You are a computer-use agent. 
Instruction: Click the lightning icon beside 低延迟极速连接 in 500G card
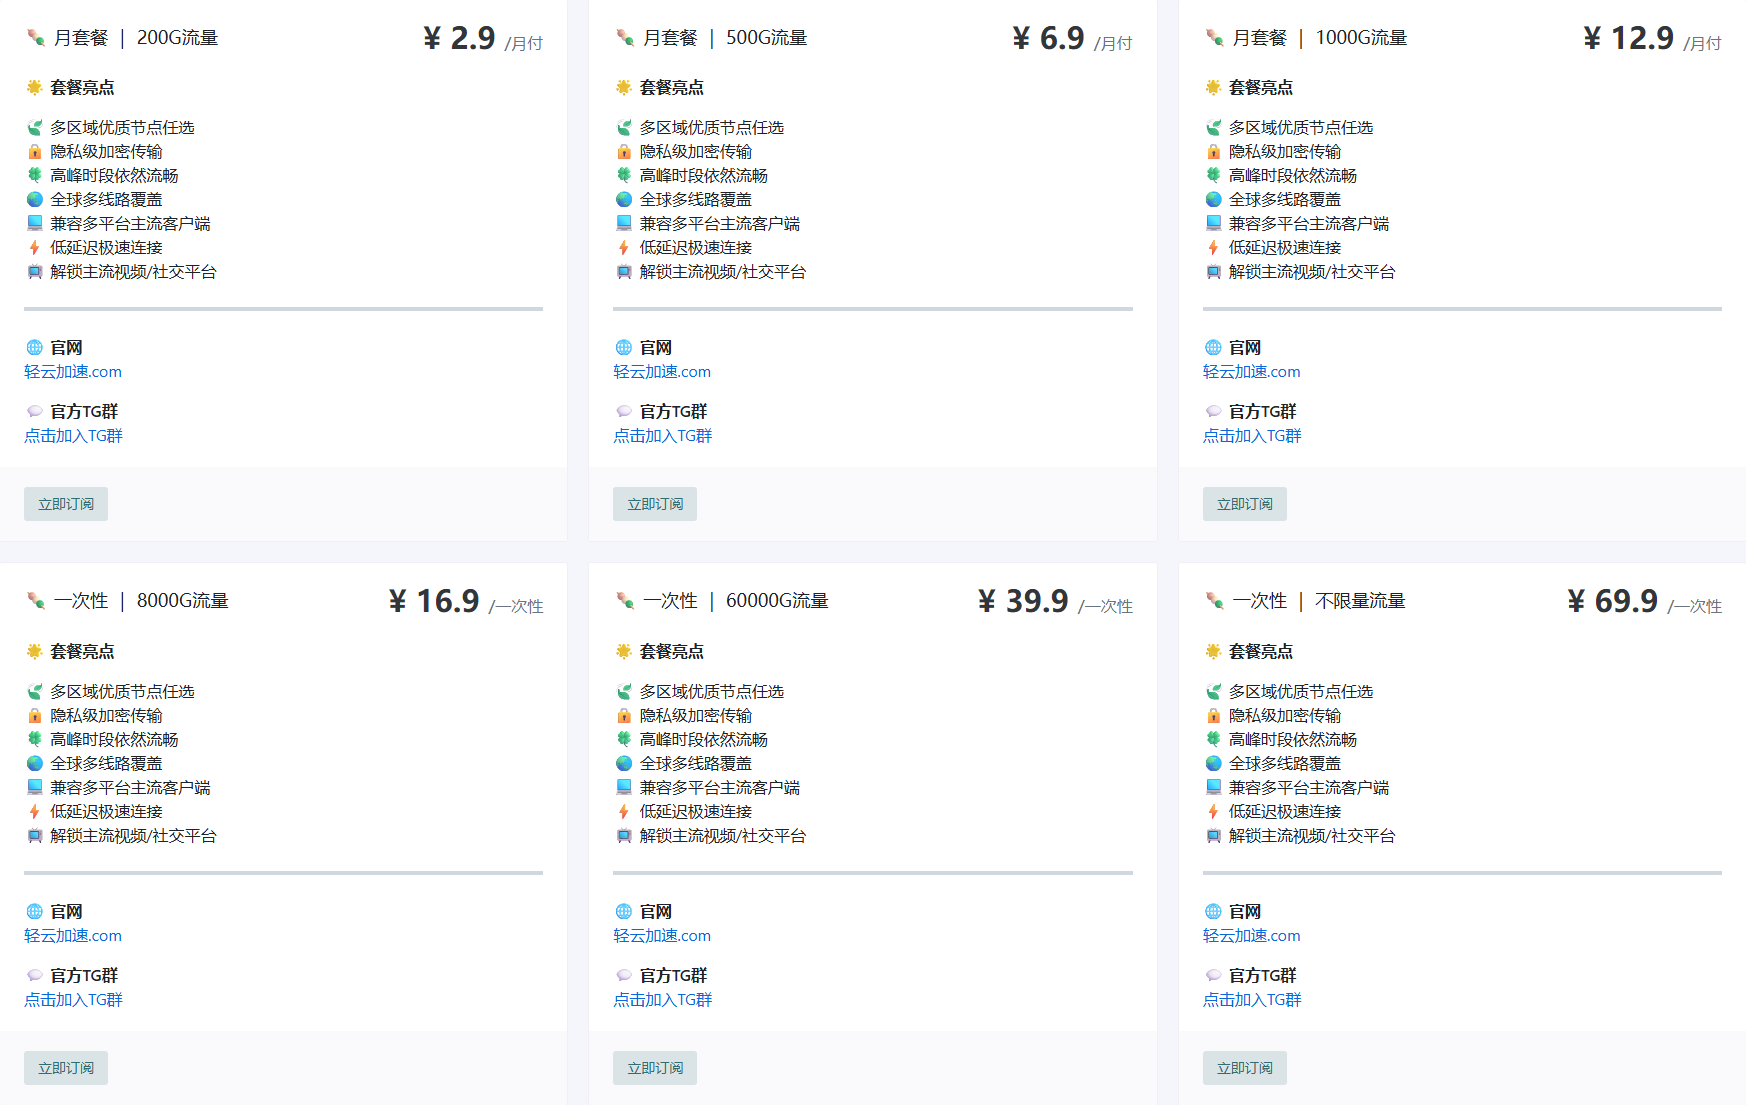point(624,248)
